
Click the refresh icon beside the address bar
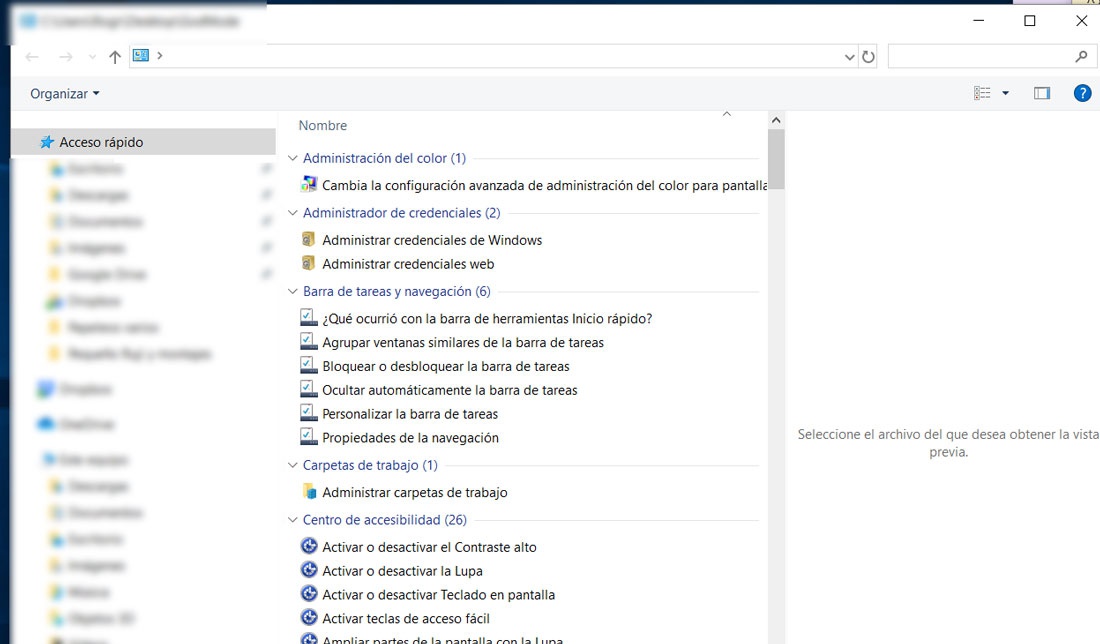click(868, 56)
